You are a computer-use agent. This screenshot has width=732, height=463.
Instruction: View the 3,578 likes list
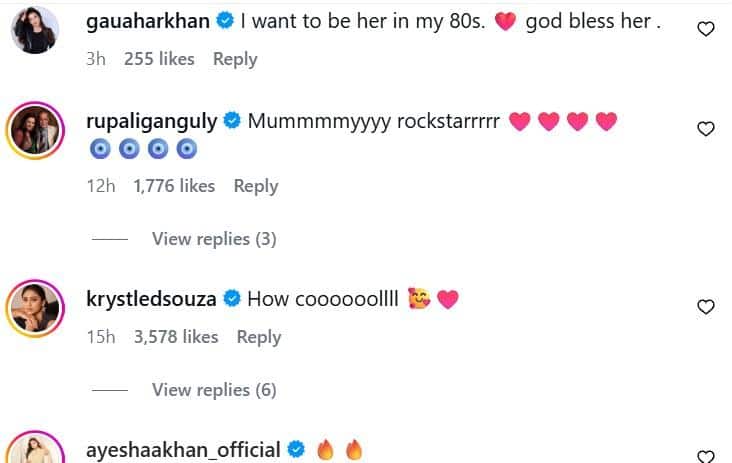[x=176, y=337]
